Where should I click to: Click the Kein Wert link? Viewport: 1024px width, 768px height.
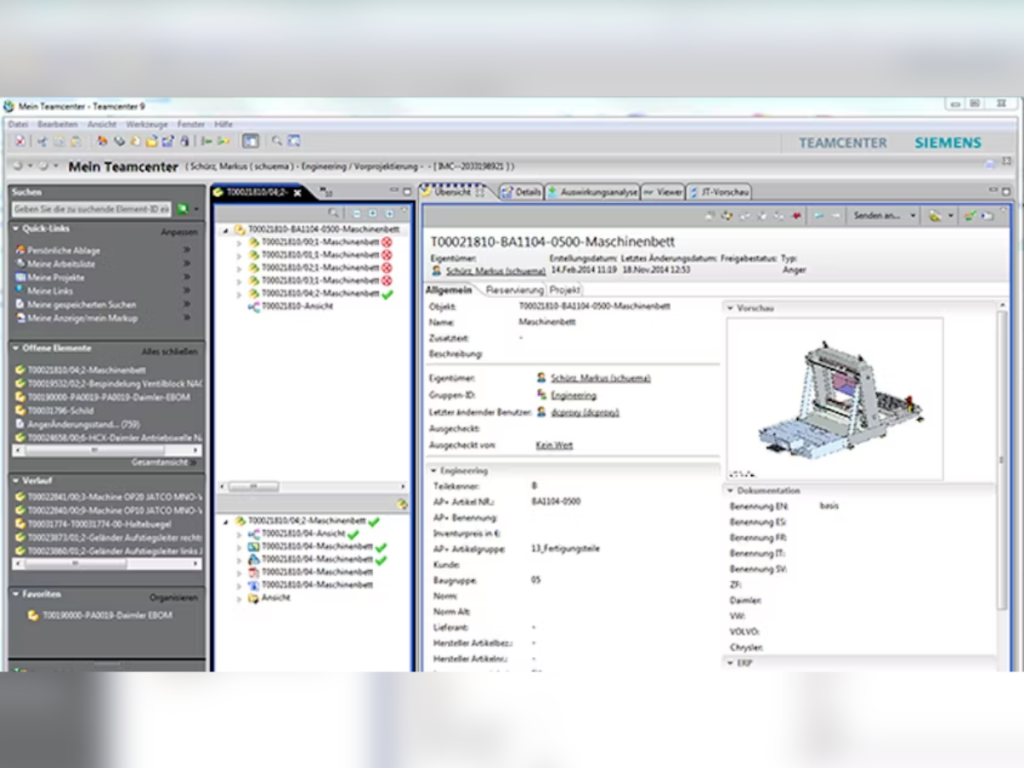point(554,445)
